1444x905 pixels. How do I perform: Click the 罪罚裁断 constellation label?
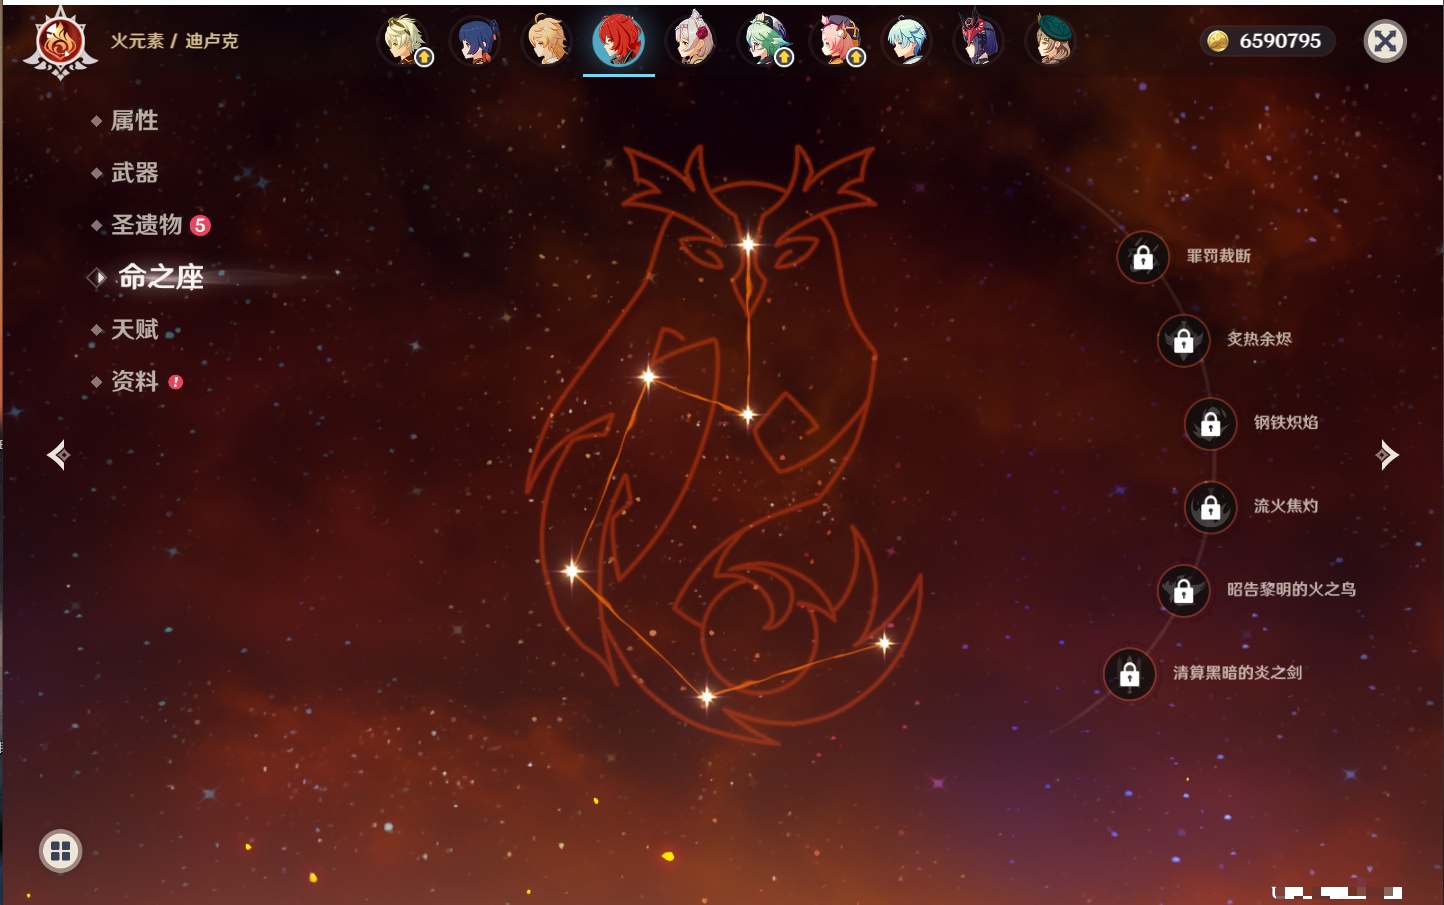(x=1219, y=256)
